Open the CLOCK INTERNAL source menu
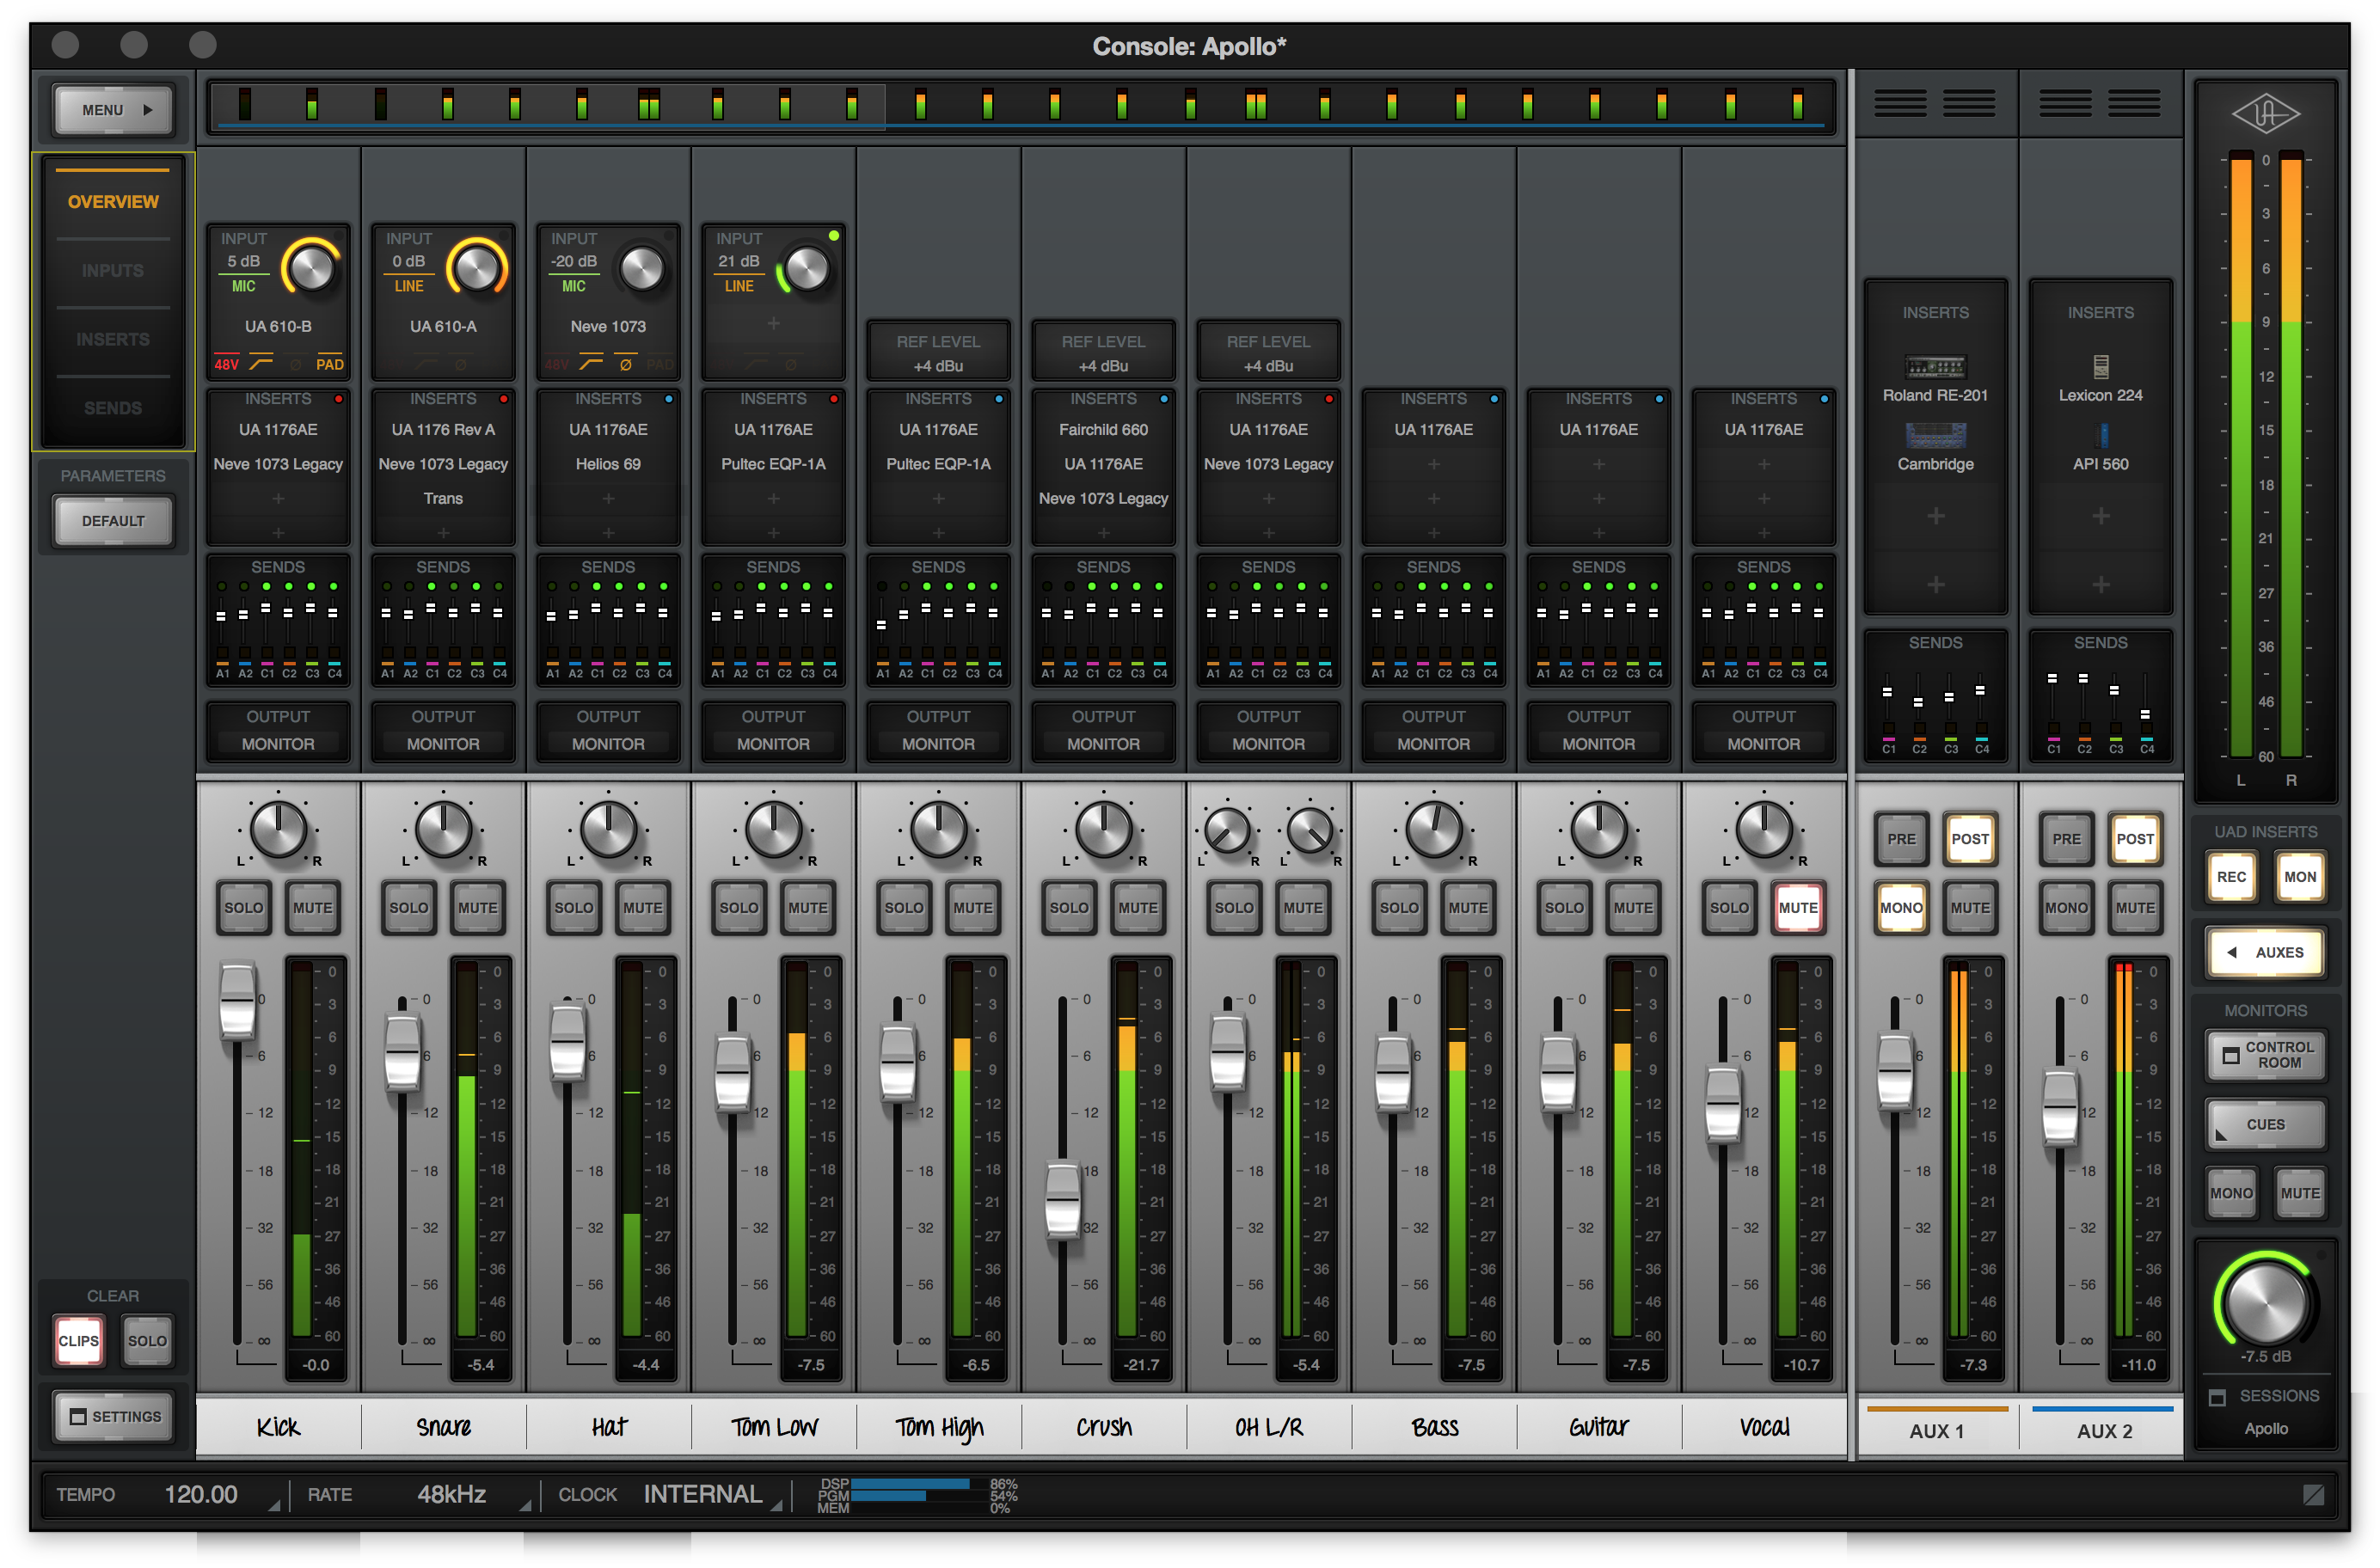 (x=702, y=1494)
